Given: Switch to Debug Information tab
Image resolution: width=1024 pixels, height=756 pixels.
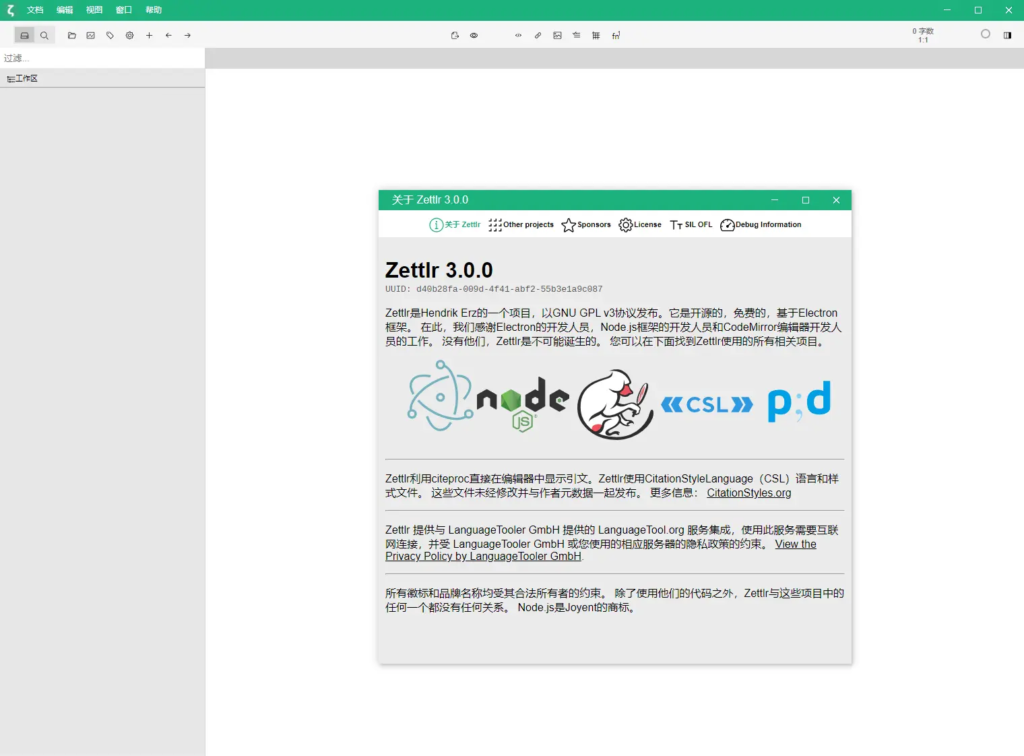Looking at the screenshot, I should 761,225.
